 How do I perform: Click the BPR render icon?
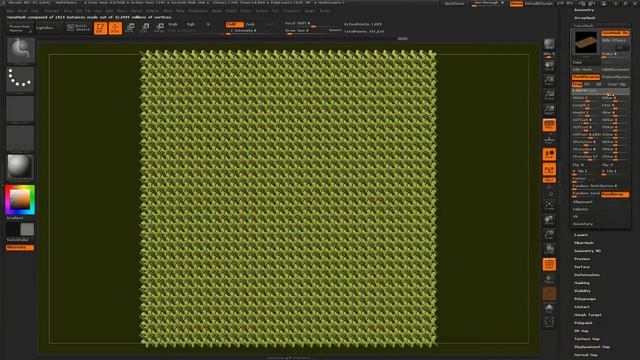549,44
